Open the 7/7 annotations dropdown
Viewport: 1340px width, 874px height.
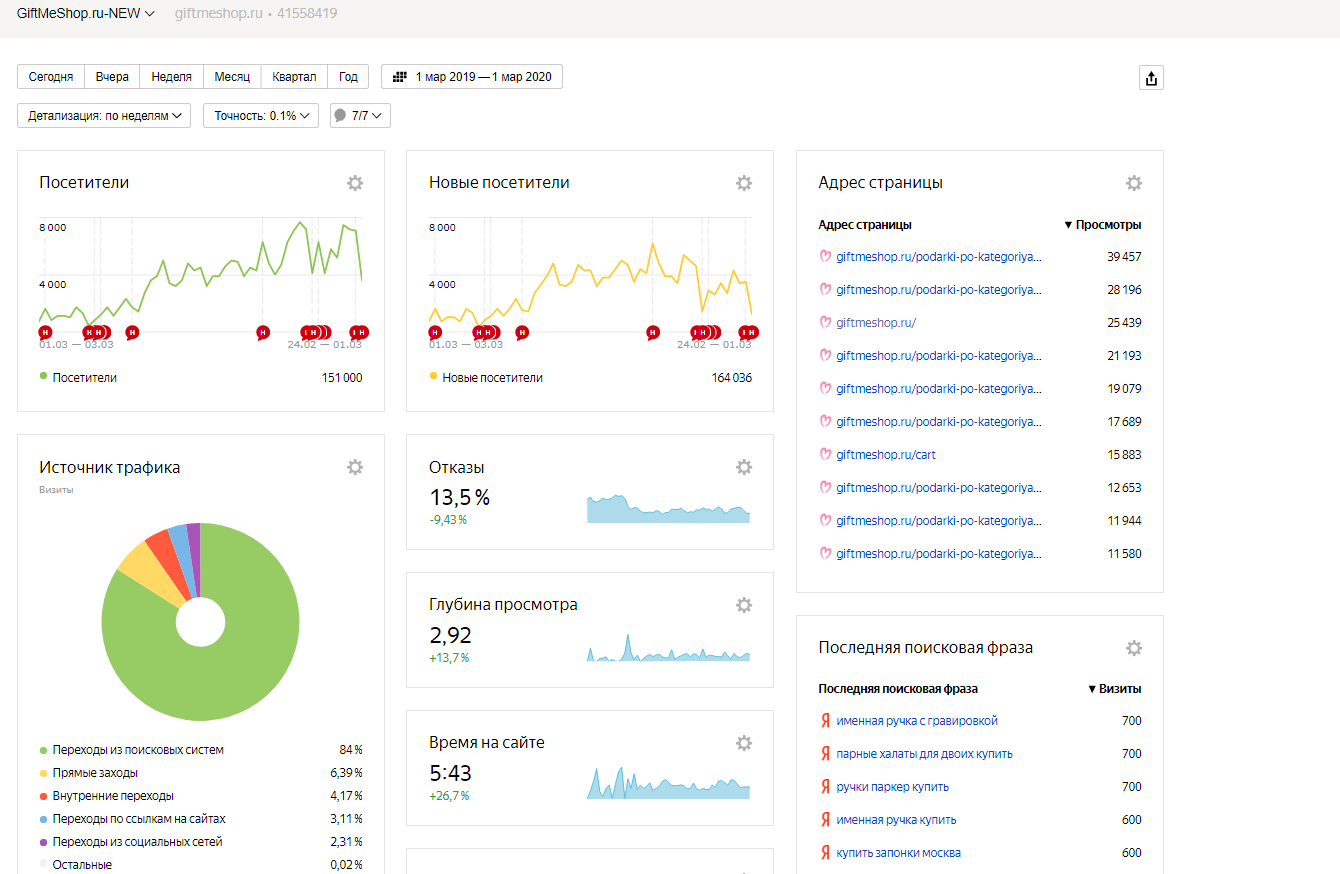360,116
